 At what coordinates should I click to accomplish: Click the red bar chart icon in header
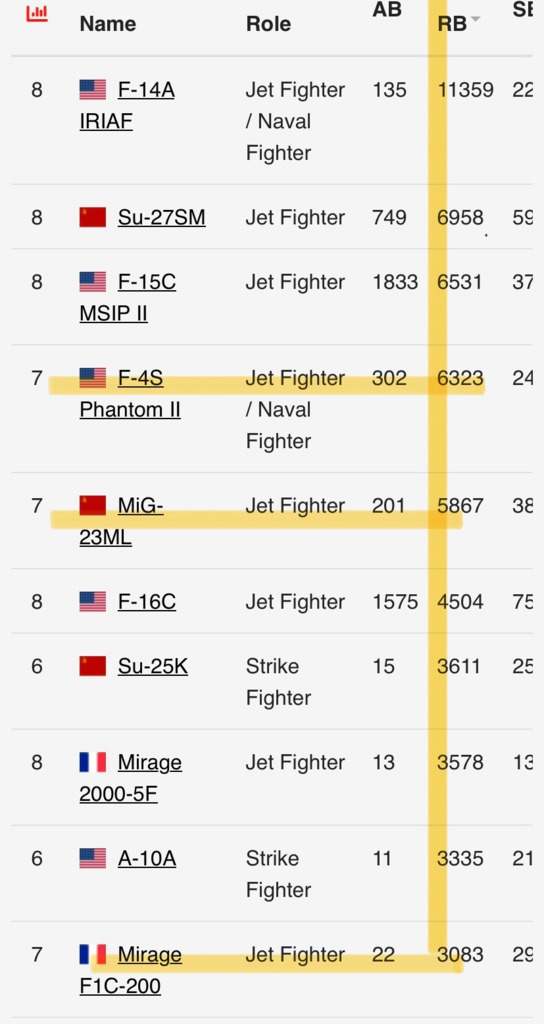pyautogui.click(x=37, y=12)
